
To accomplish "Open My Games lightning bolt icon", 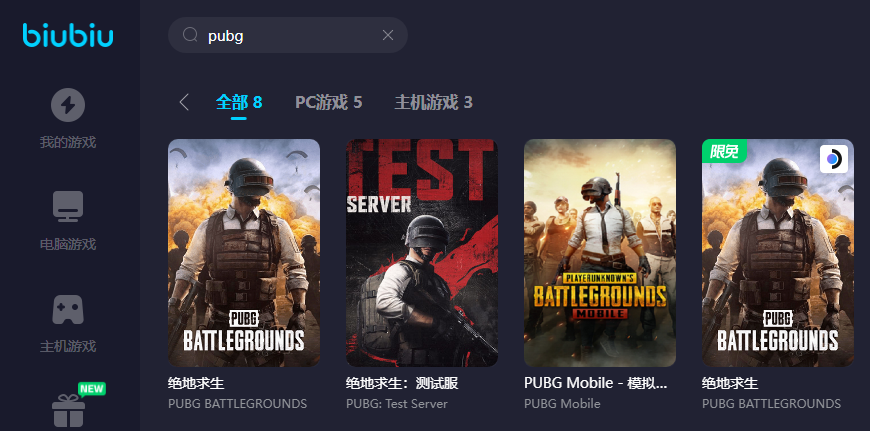I will click(x=68, y=105).
